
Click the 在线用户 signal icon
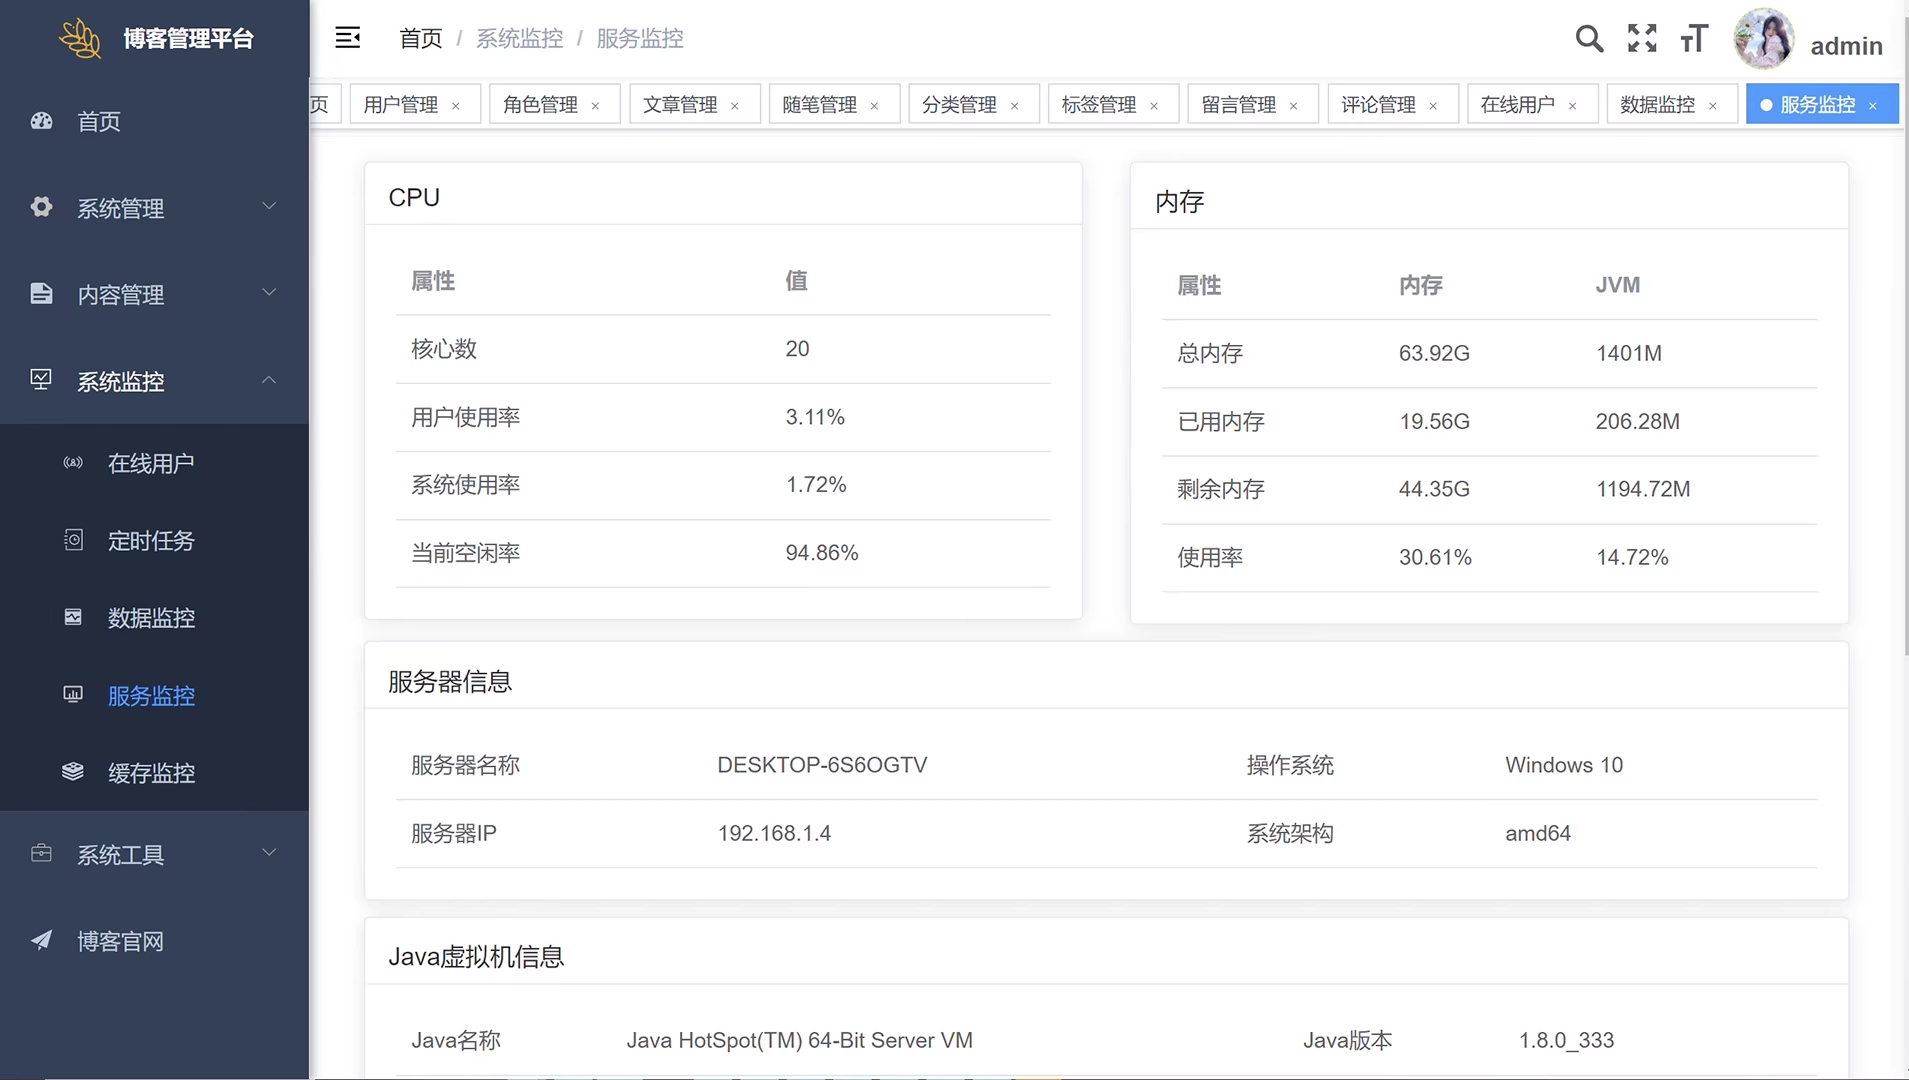(73, 463)
